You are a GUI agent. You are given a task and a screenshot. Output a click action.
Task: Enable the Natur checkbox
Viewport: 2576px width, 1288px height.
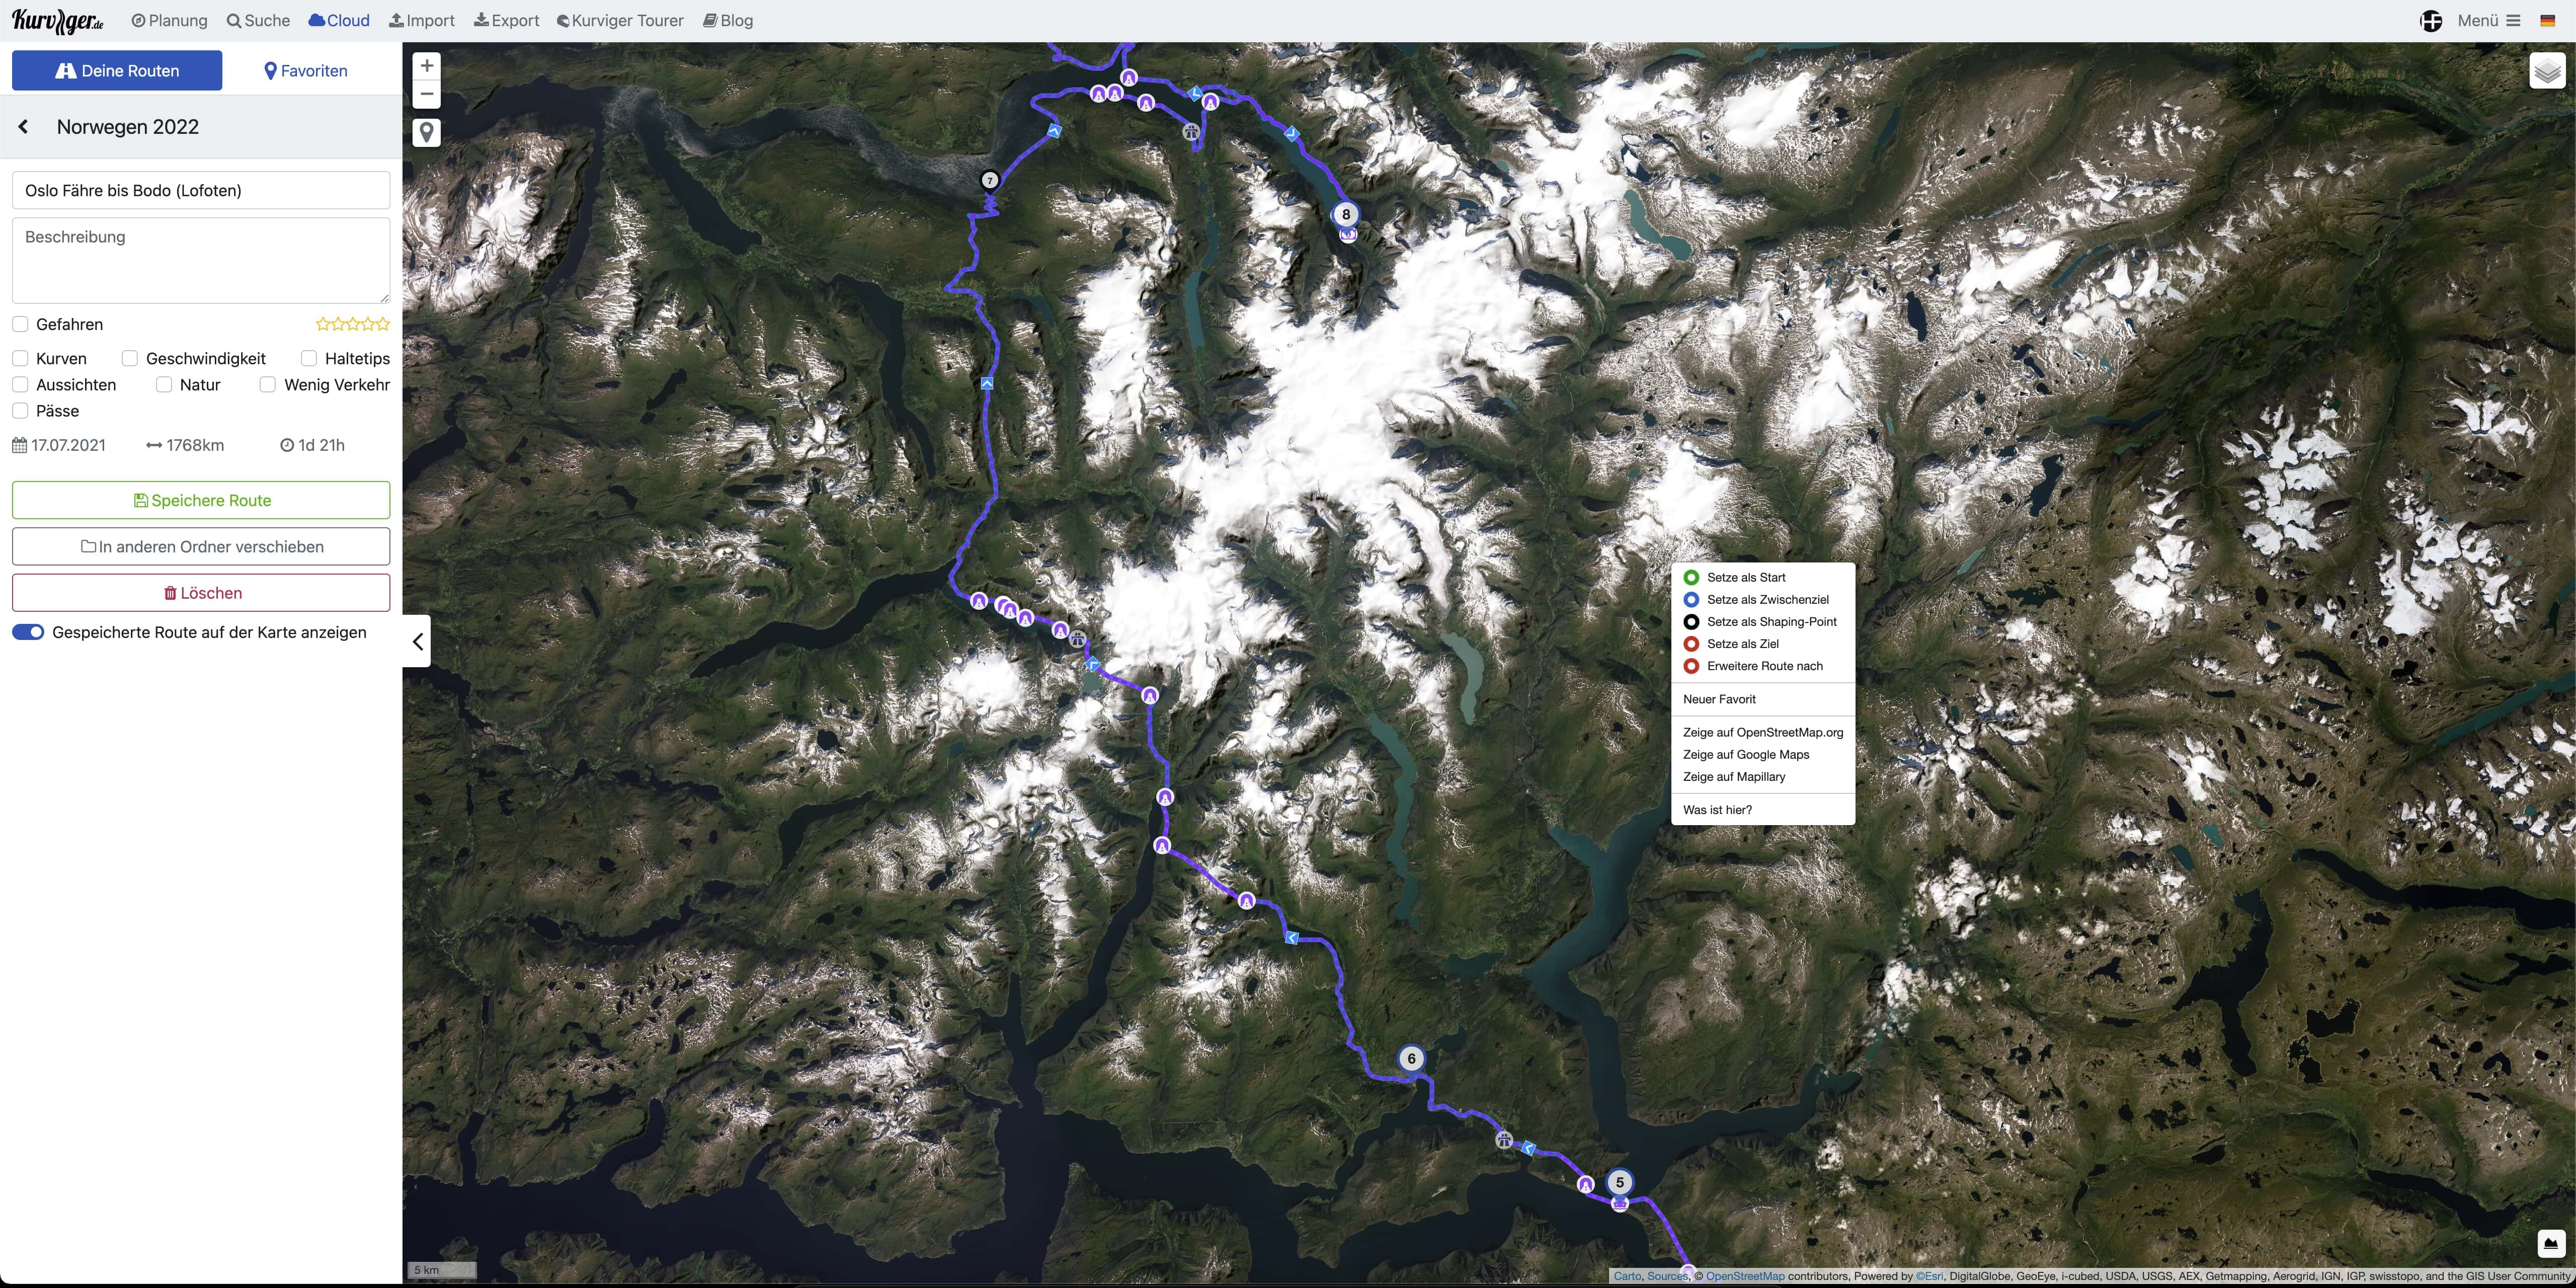[164, 384]
